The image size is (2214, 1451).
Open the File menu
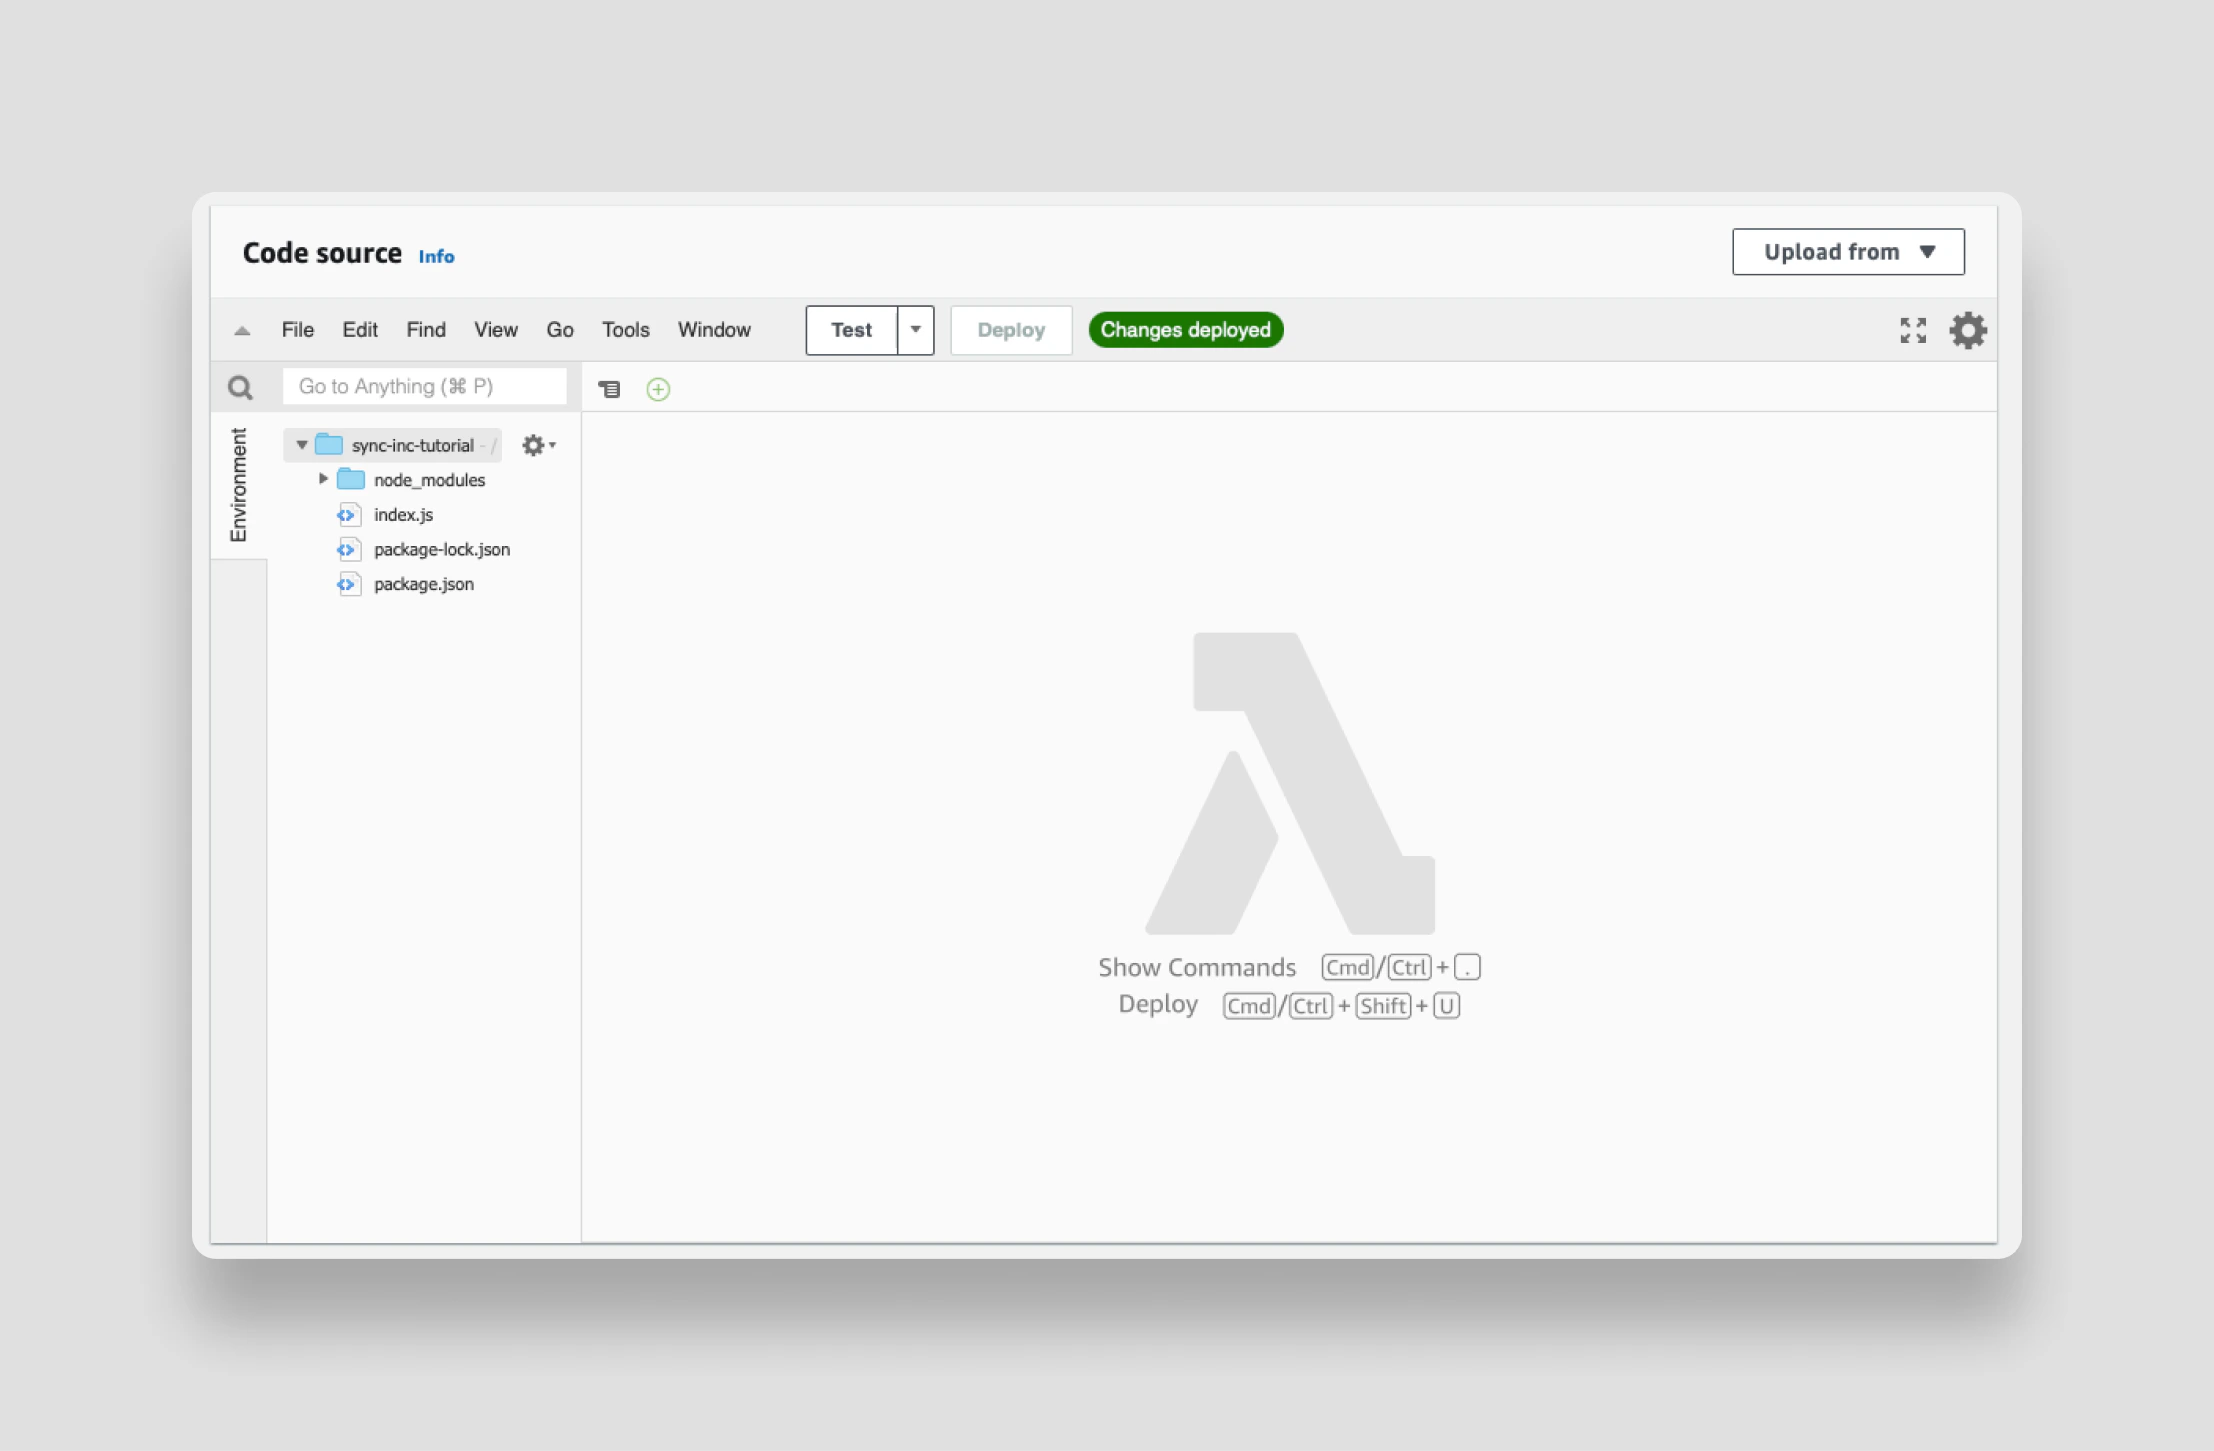(298, 330)
